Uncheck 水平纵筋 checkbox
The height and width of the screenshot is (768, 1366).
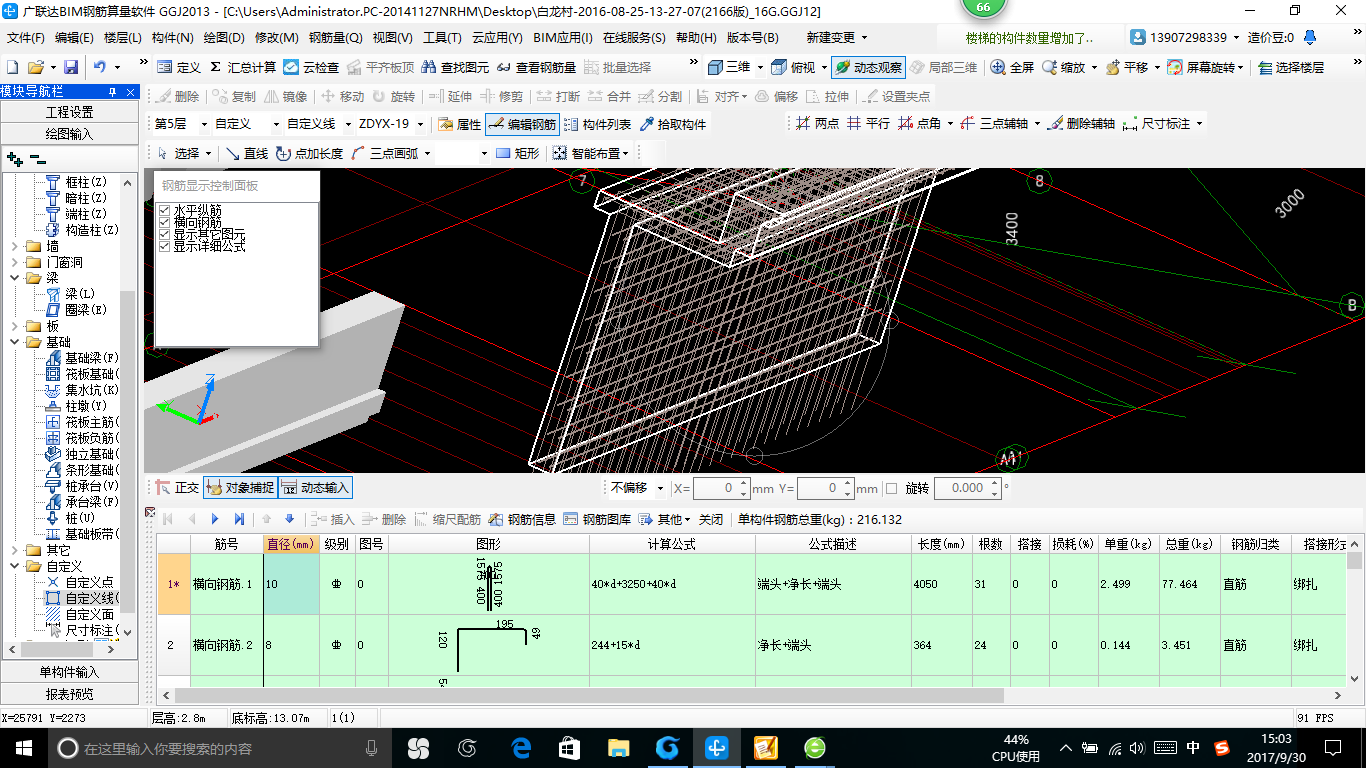(164, 210)
